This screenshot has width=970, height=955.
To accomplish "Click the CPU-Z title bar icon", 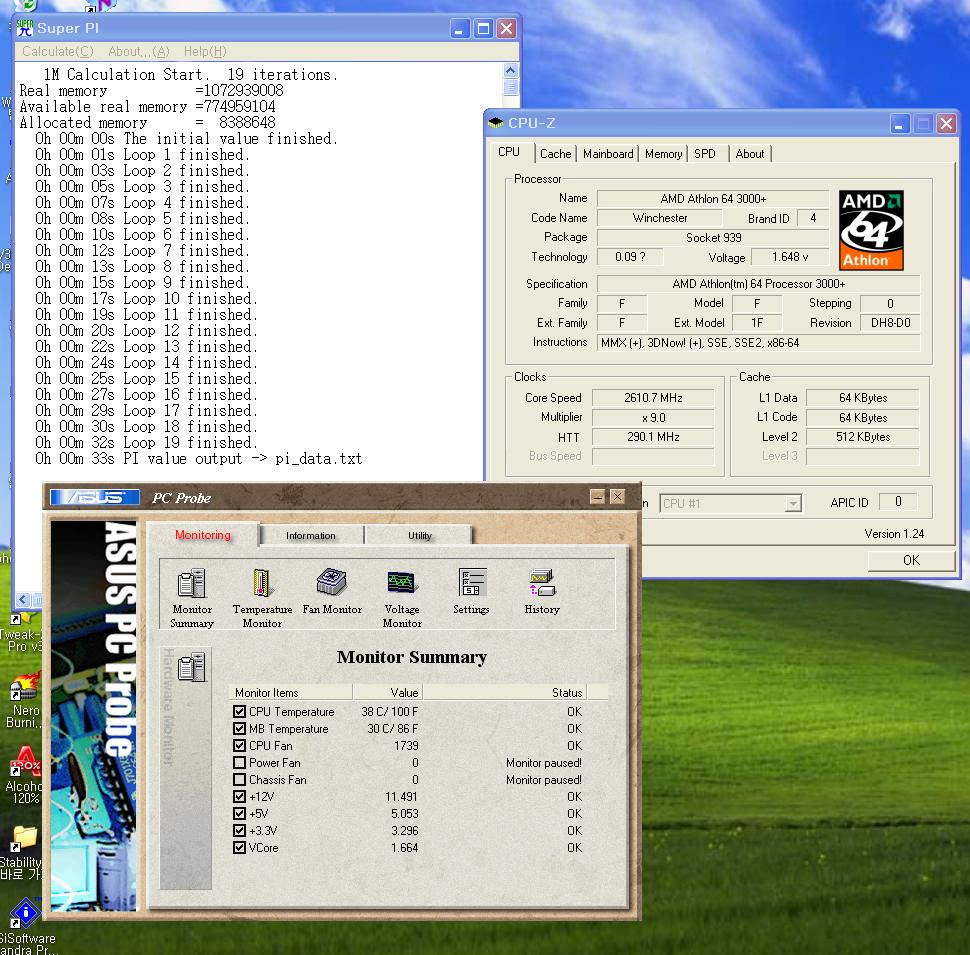I will coord(496,122).
